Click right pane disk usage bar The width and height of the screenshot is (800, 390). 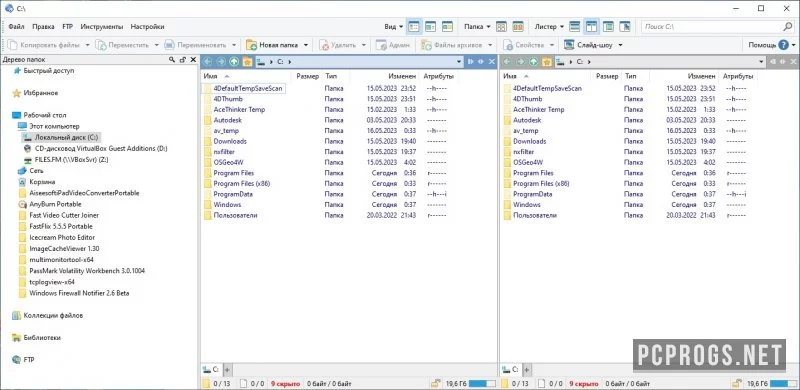click(782, 383)
